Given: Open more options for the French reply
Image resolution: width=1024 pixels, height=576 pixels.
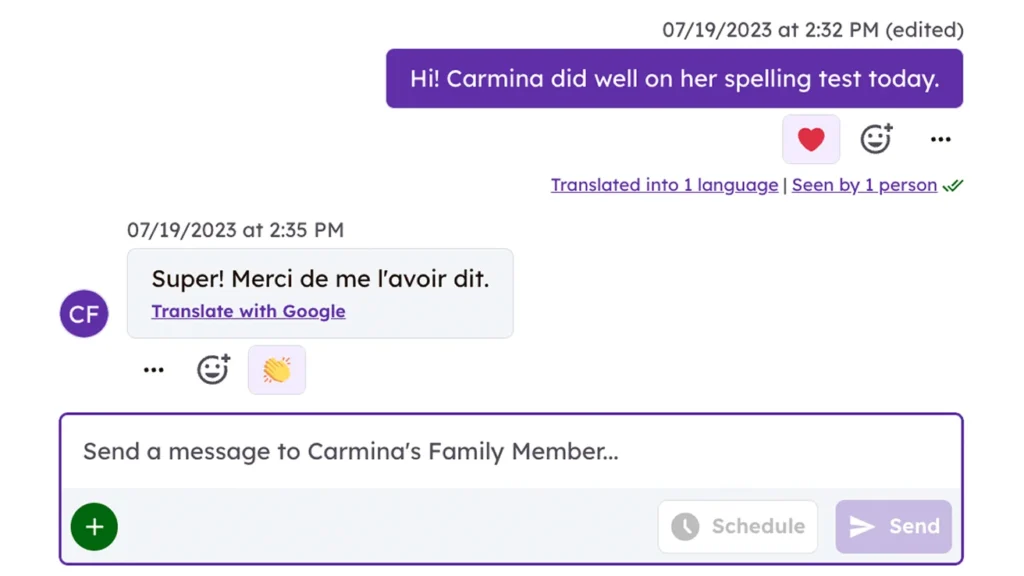Looking at the screenshot, I should click(153, 369).
